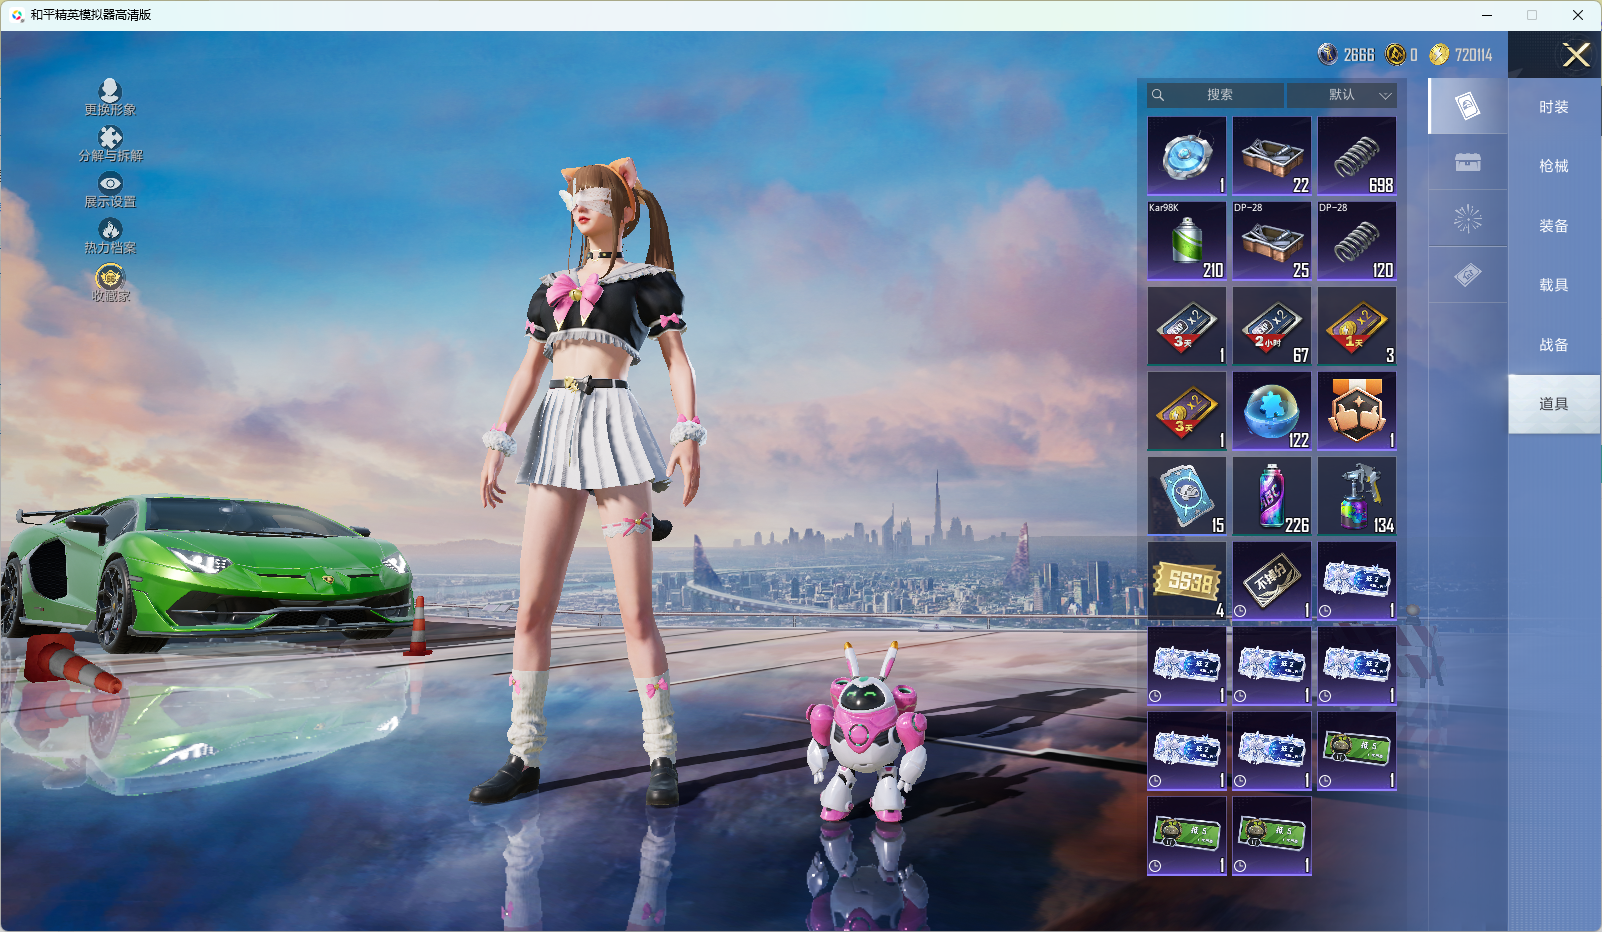Select the gold 3天 x2 coin card
The height and width of the screenshot is (932, 1602).
pos(1187,411)
